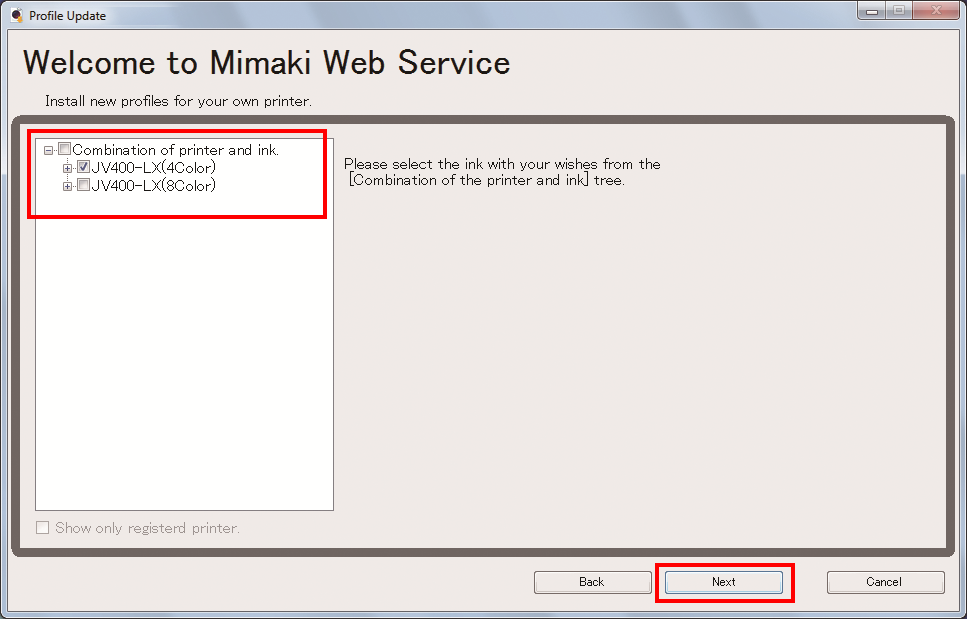This screenshot has height=619, width=967.
Task: Click the 'Profile Update' title bar text
Action: click(67, 16)
